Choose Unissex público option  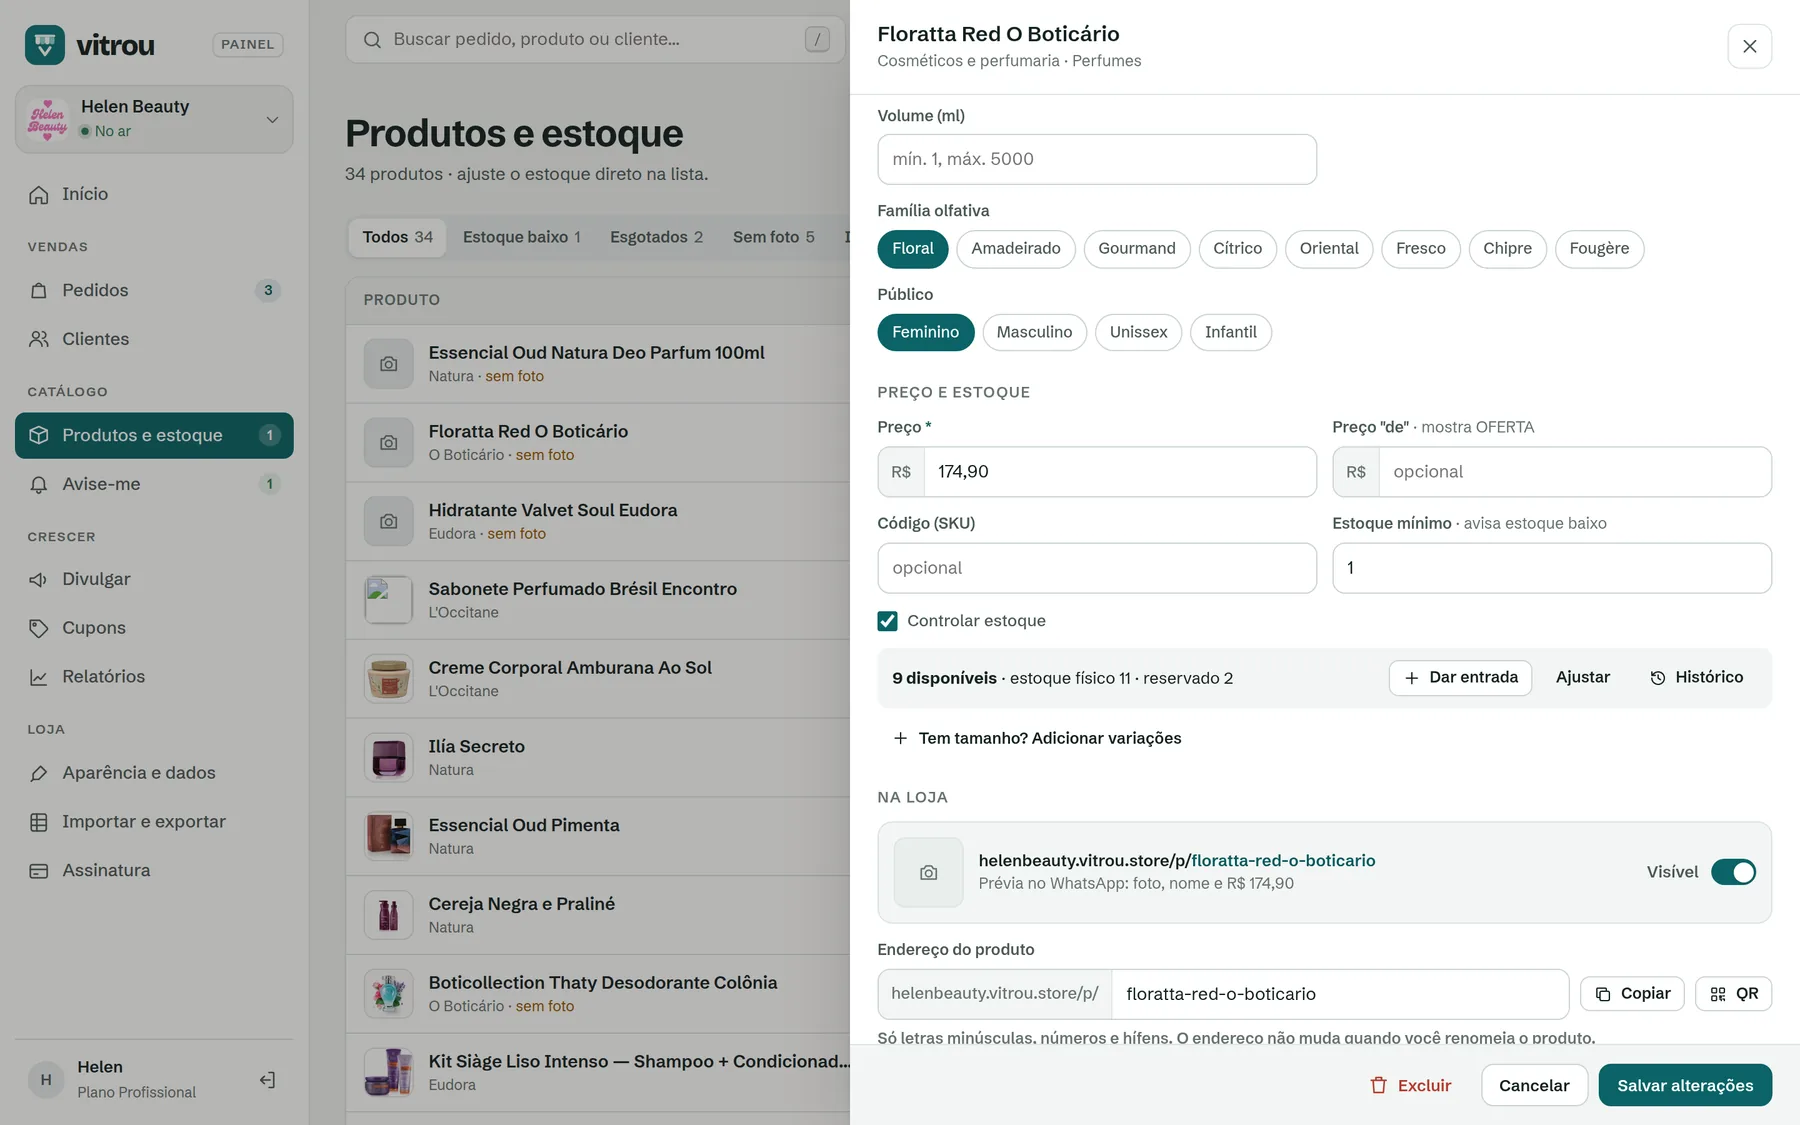pos(1138,333)
